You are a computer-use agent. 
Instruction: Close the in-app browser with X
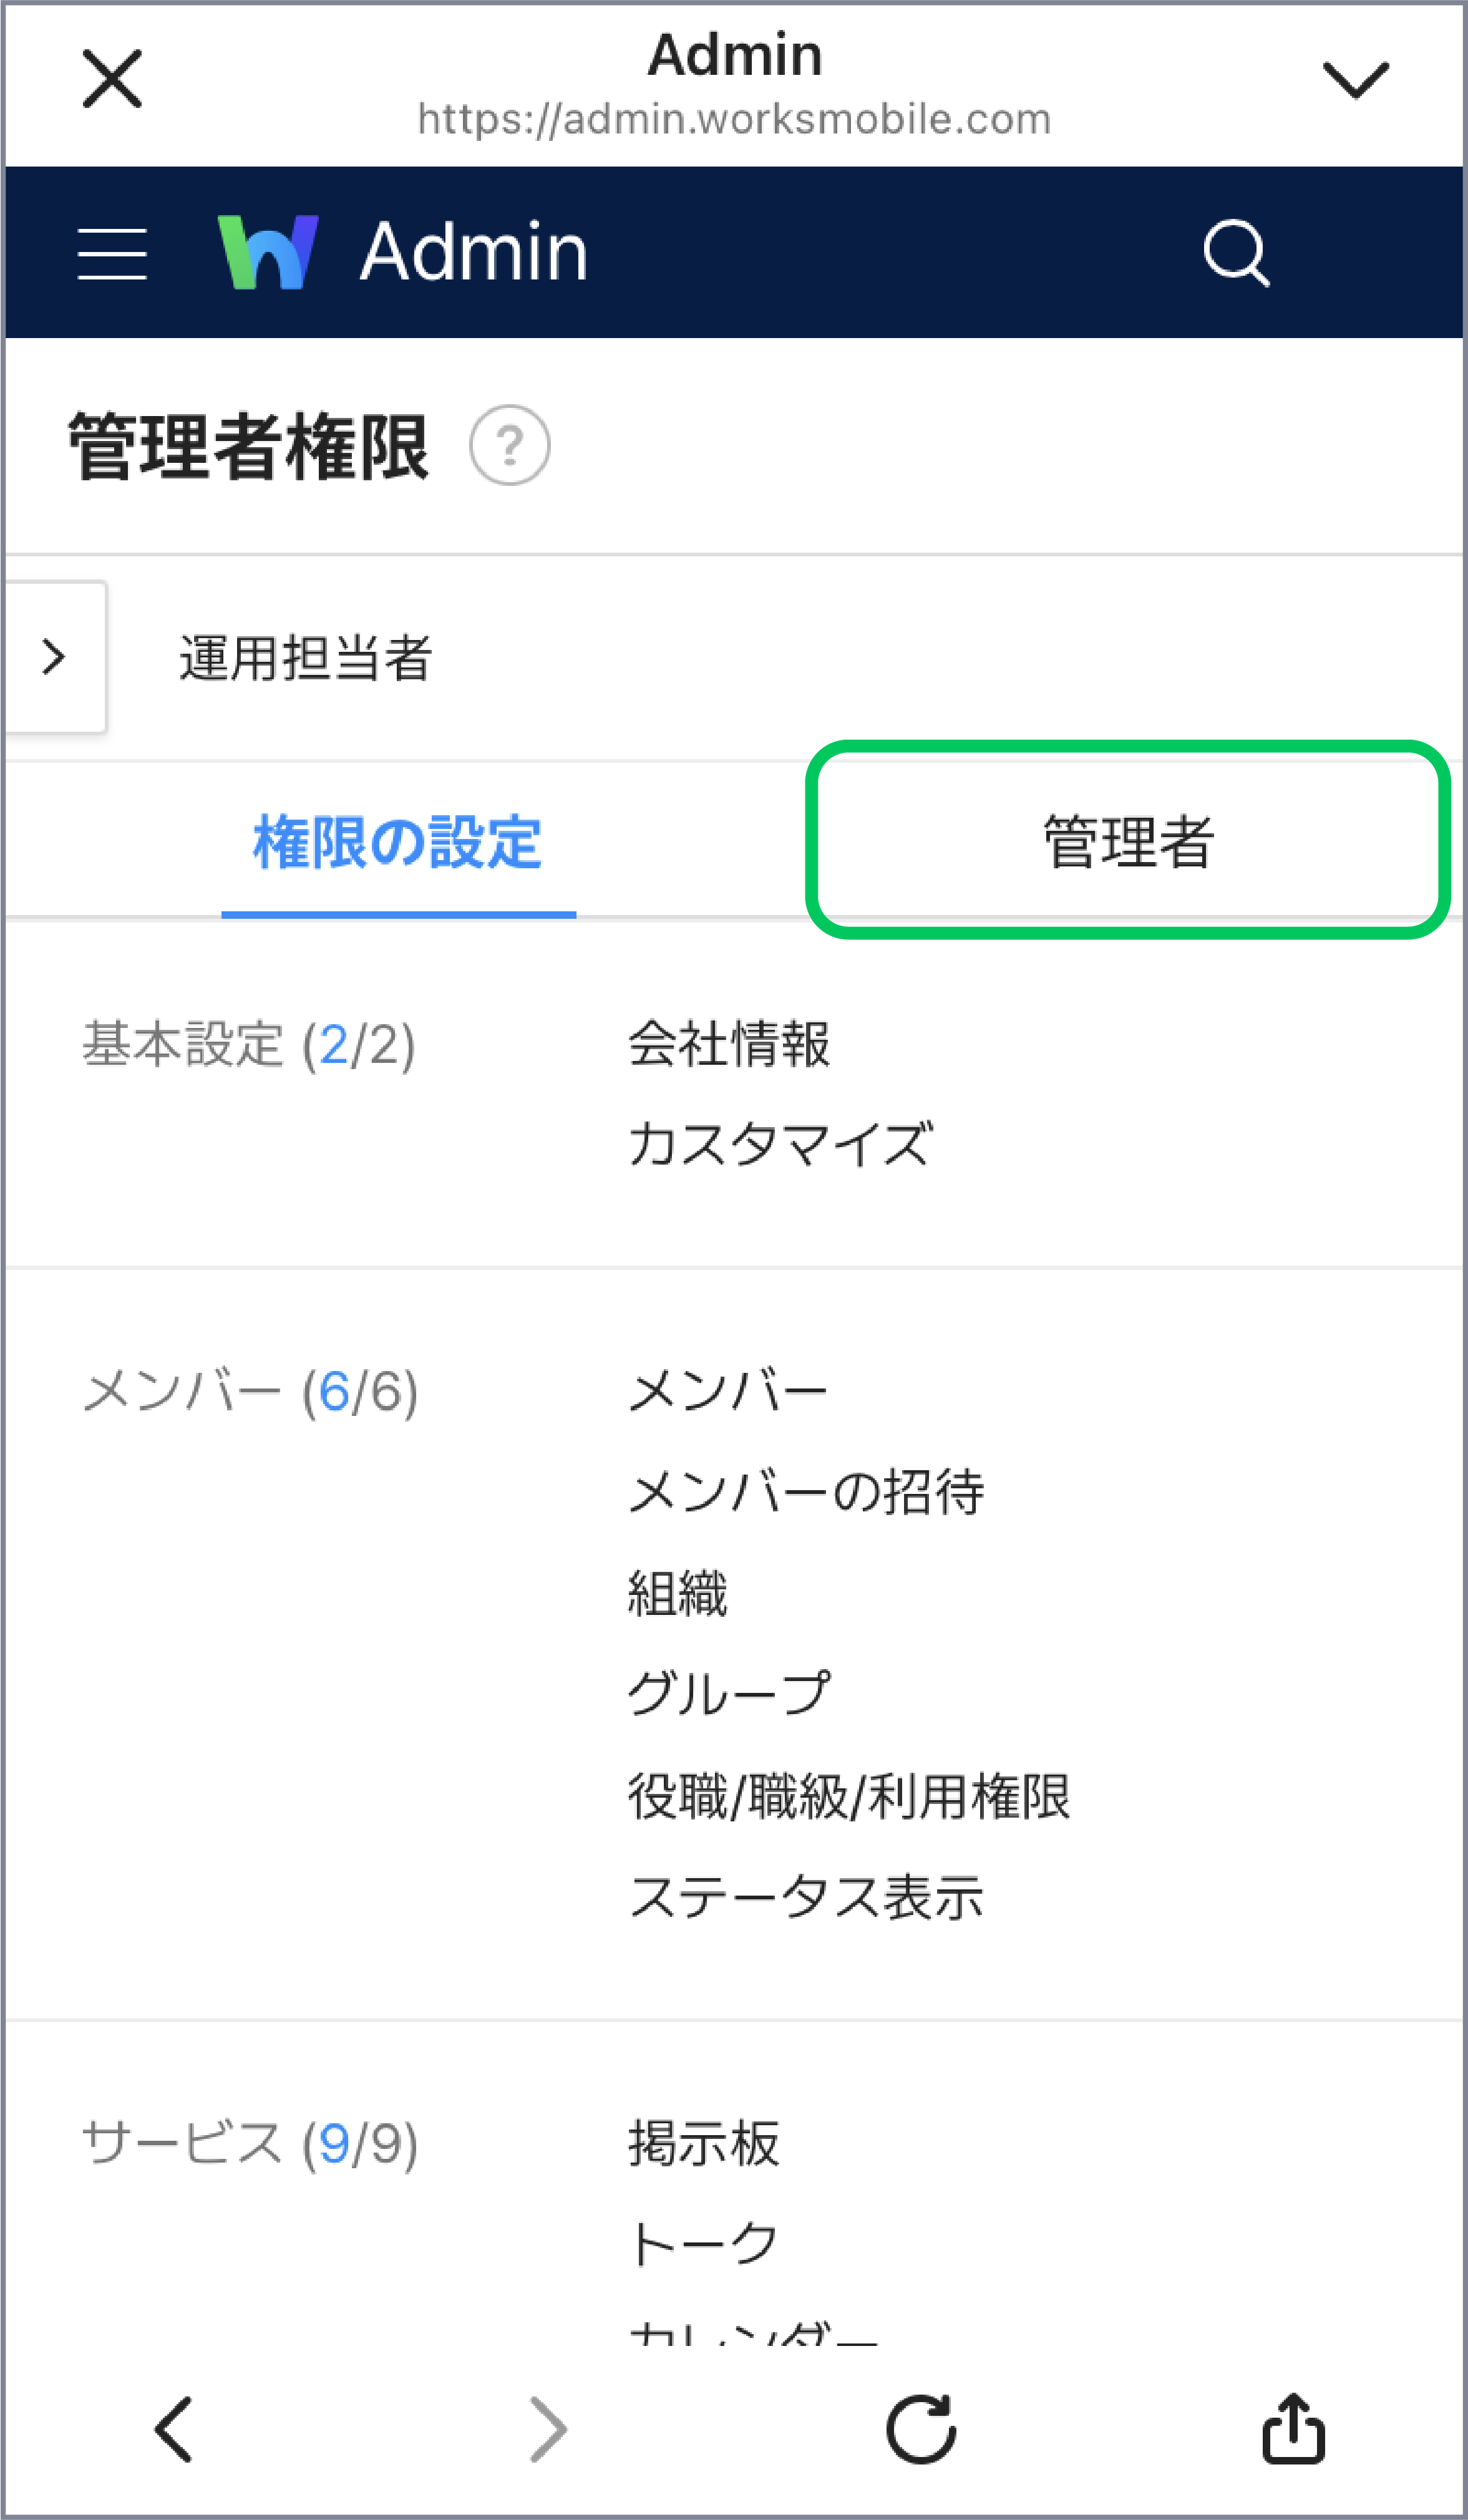[112, 79]
